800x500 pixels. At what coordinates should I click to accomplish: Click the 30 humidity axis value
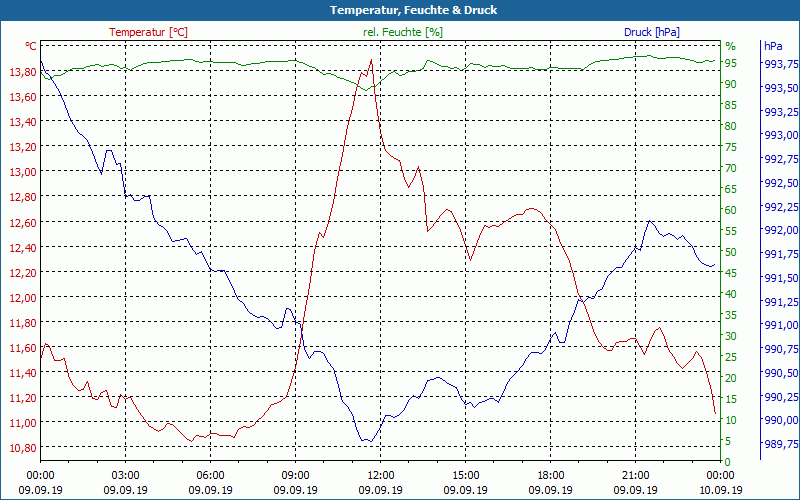click(731, 336)
